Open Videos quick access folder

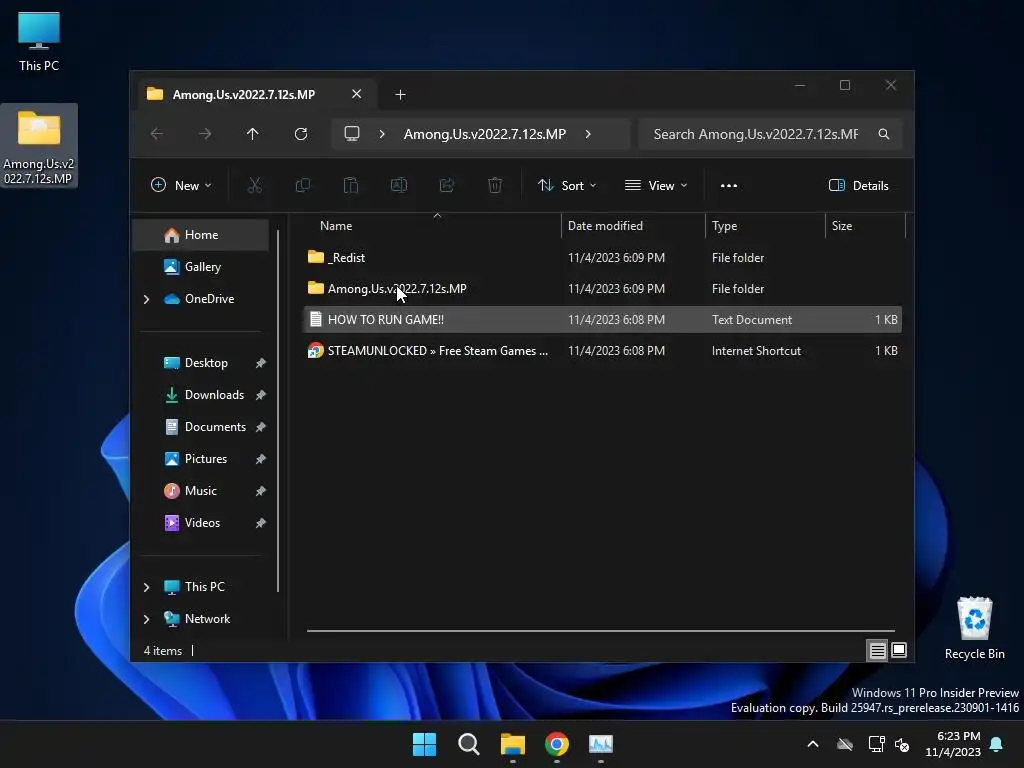pyautogui.click(x=202, y=523)
